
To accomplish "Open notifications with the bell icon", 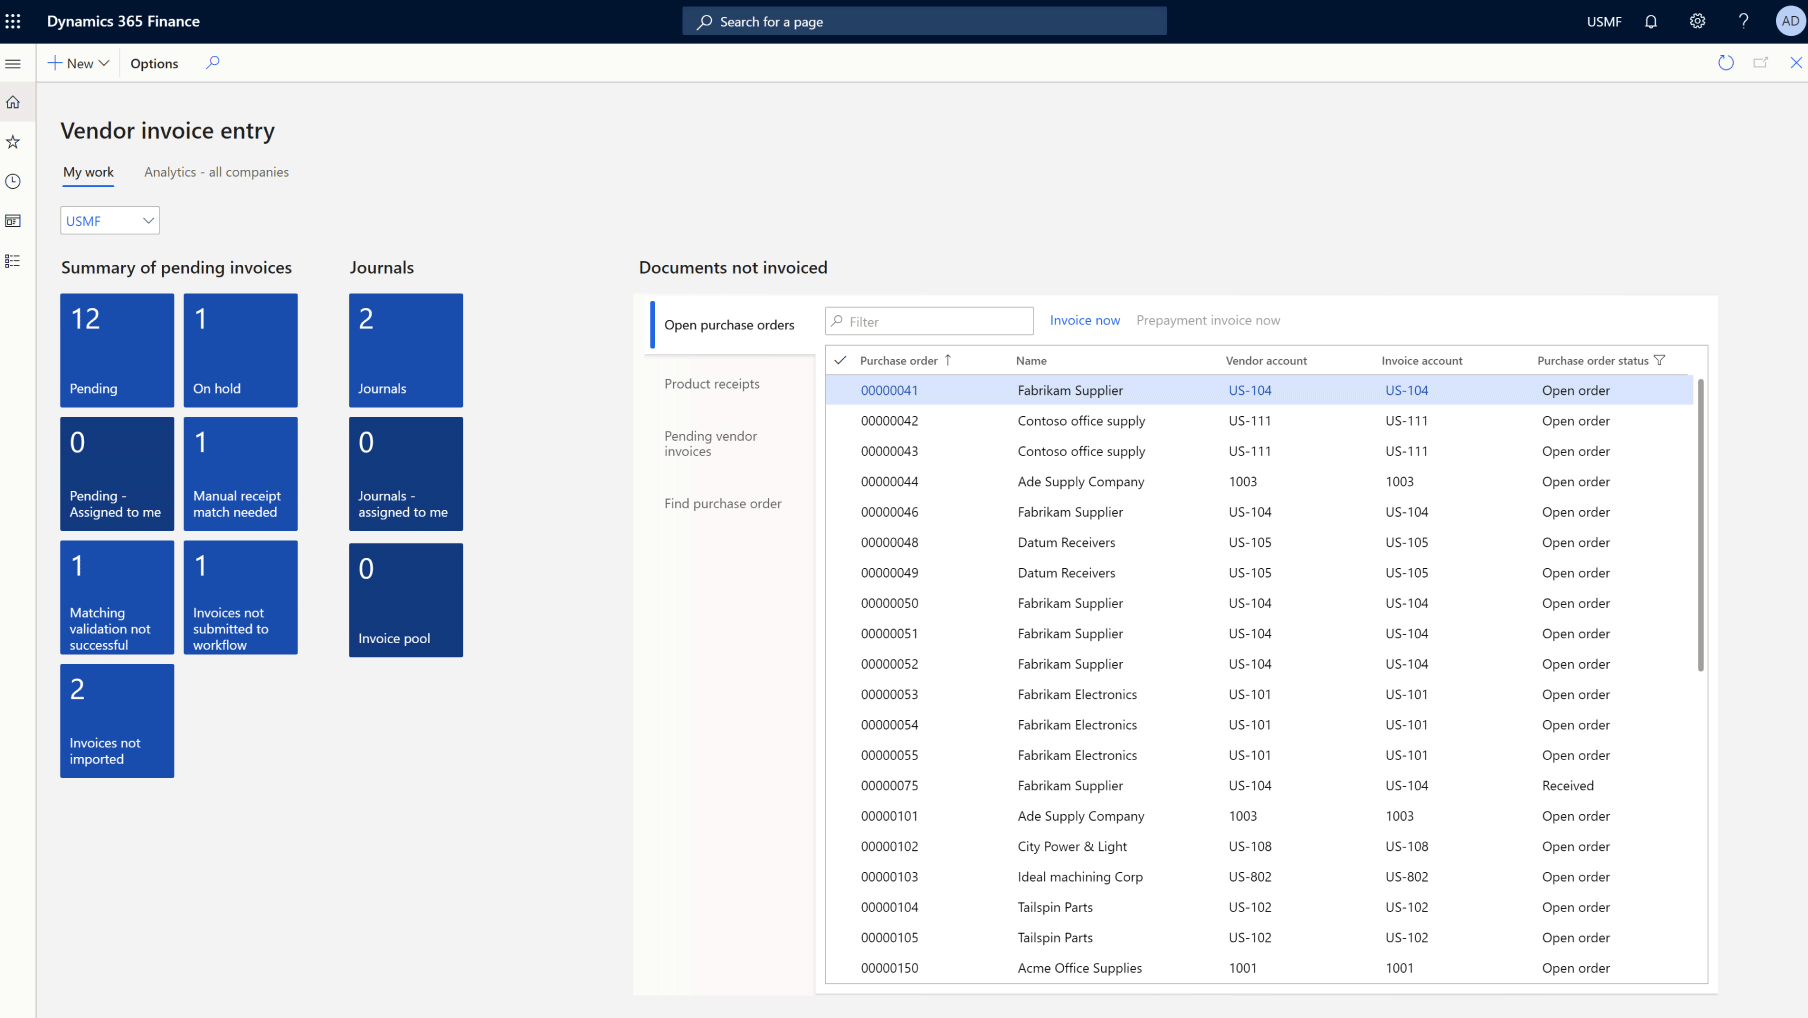I will (1651, 20).
